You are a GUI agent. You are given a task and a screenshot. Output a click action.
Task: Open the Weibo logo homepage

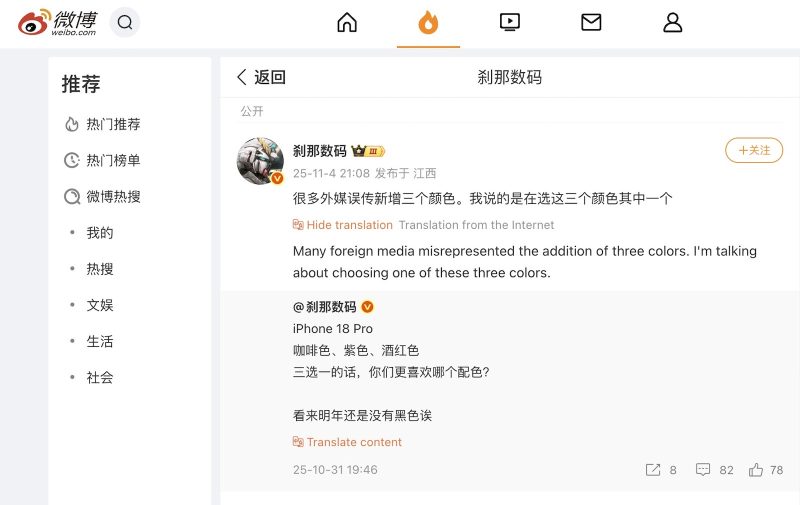[57, 22]
